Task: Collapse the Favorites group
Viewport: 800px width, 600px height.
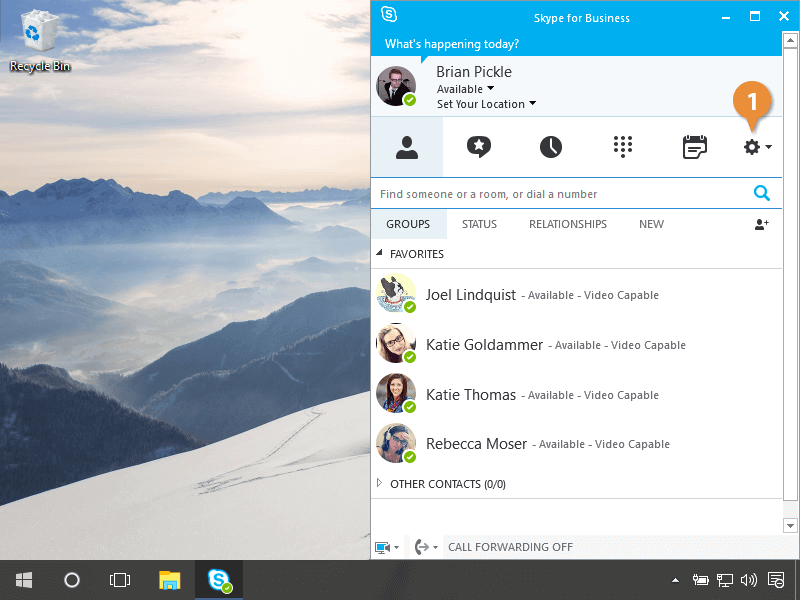Action: 379,254
